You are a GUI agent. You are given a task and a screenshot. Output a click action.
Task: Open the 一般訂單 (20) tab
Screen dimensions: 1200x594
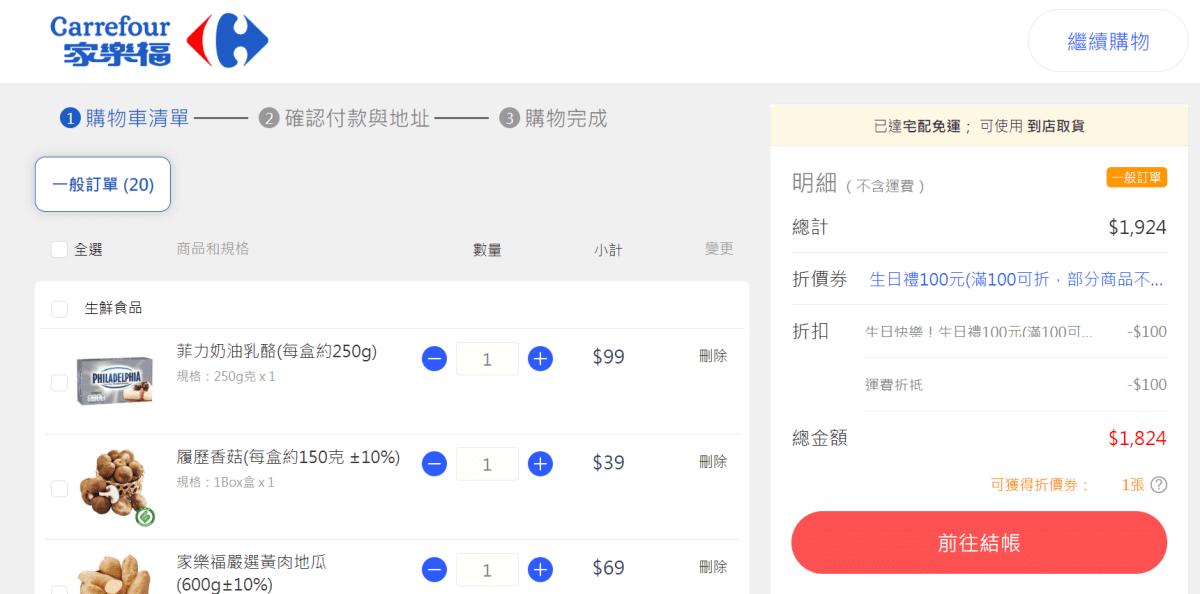coord(103,185)
